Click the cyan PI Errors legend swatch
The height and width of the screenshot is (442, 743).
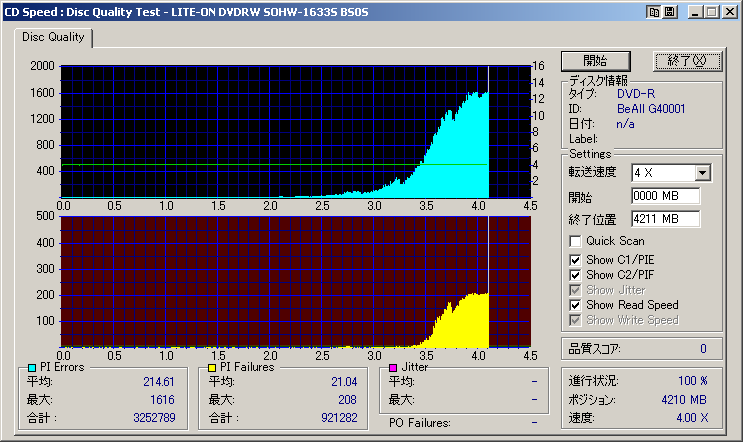point(32,368)
